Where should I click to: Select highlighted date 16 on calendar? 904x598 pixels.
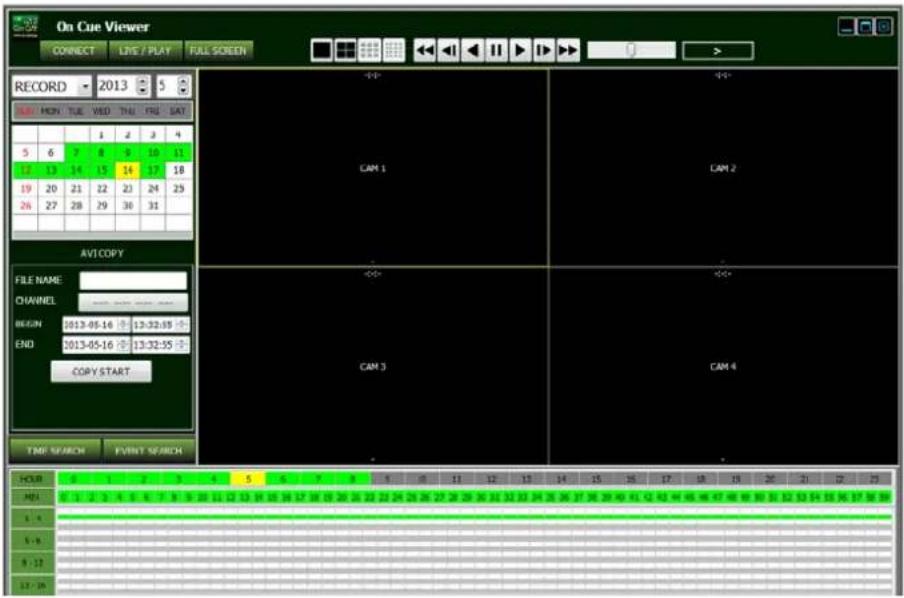[x=127, y=170]
